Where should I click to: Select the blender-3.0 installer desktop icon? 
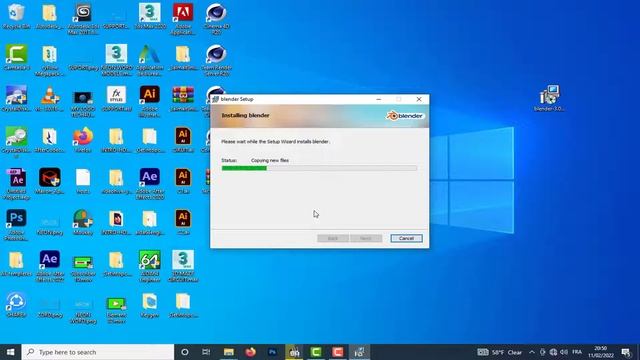click(x=549, y=98)
